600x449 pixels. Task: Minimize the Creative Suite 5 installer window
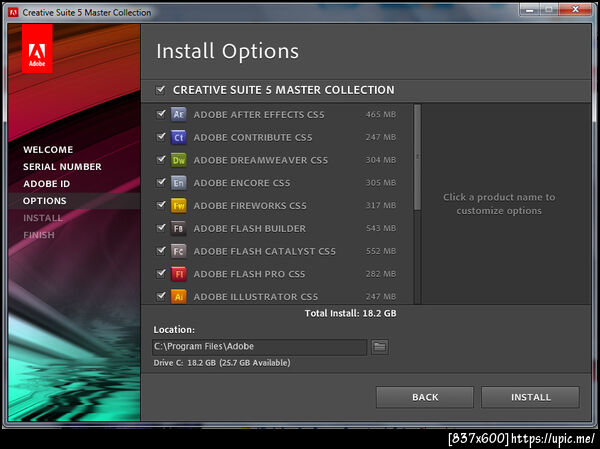[x=530, y=10]
